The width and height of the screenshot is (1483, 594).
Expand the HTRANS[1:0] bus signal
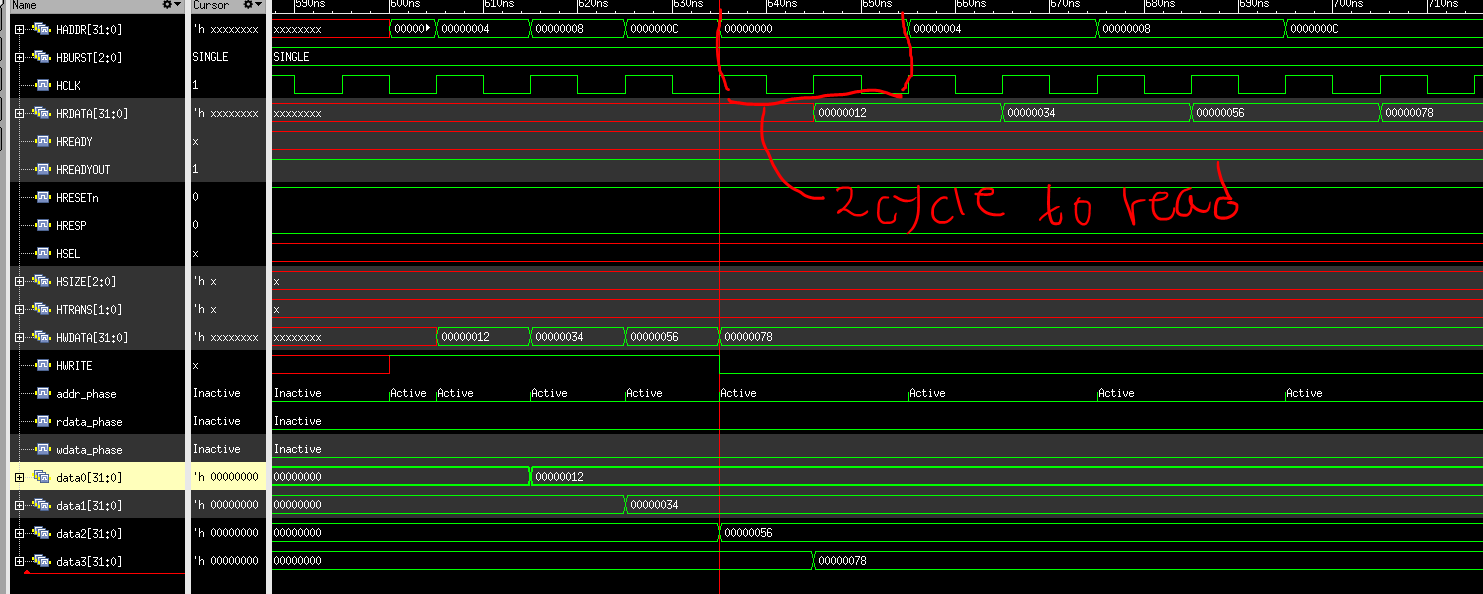coord(20,309)
